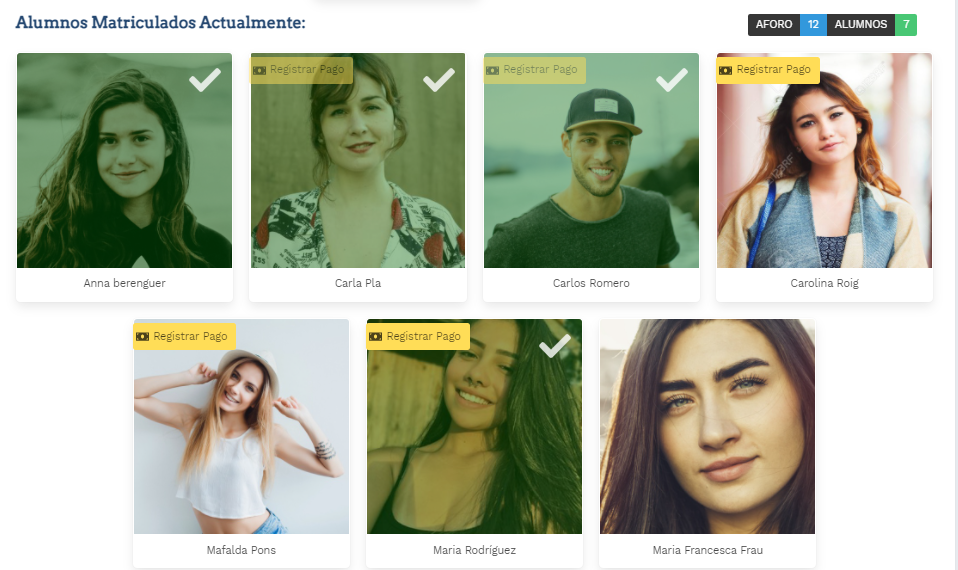Select Maria Francesca Frau's photo
This screenshot has width=958, height=570.
(707, 427)
